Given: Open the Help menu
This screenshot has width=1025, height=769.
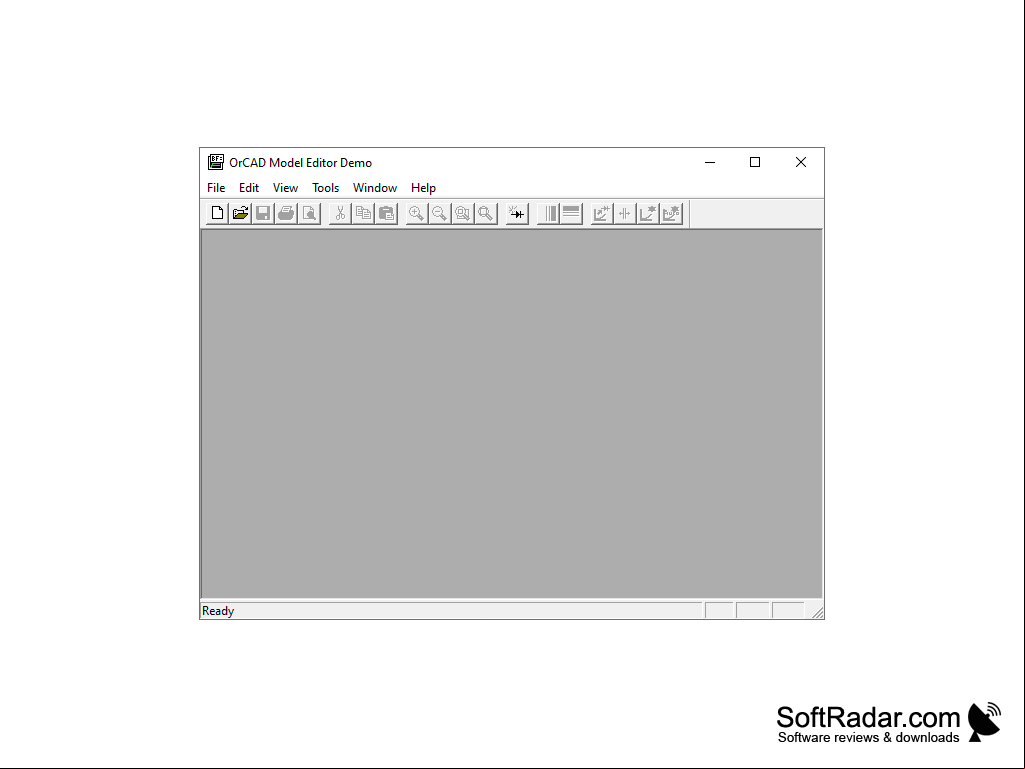Looking at the screenshot, I should (x=423, y=188).
